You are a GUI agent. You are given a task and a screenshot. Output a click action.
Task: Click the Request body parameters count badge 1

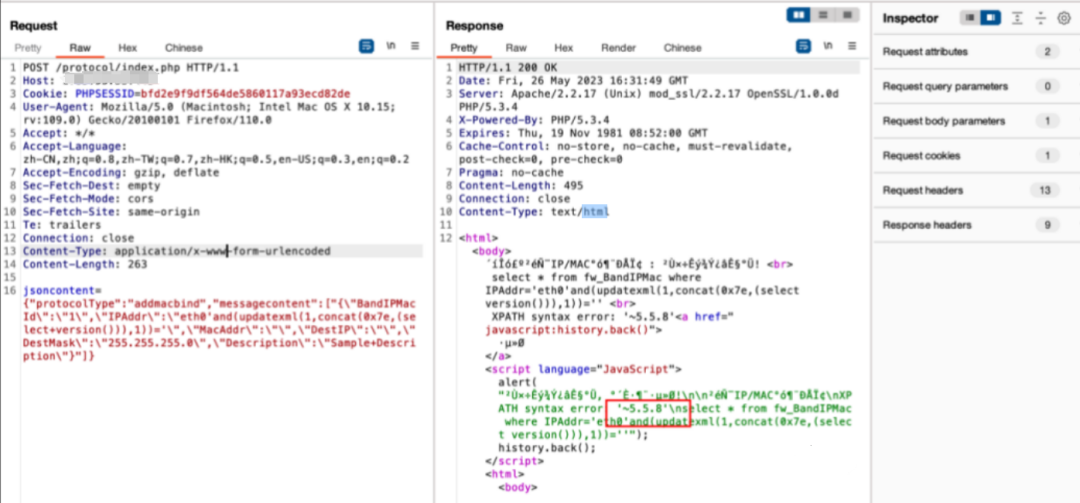[1047, 121]
